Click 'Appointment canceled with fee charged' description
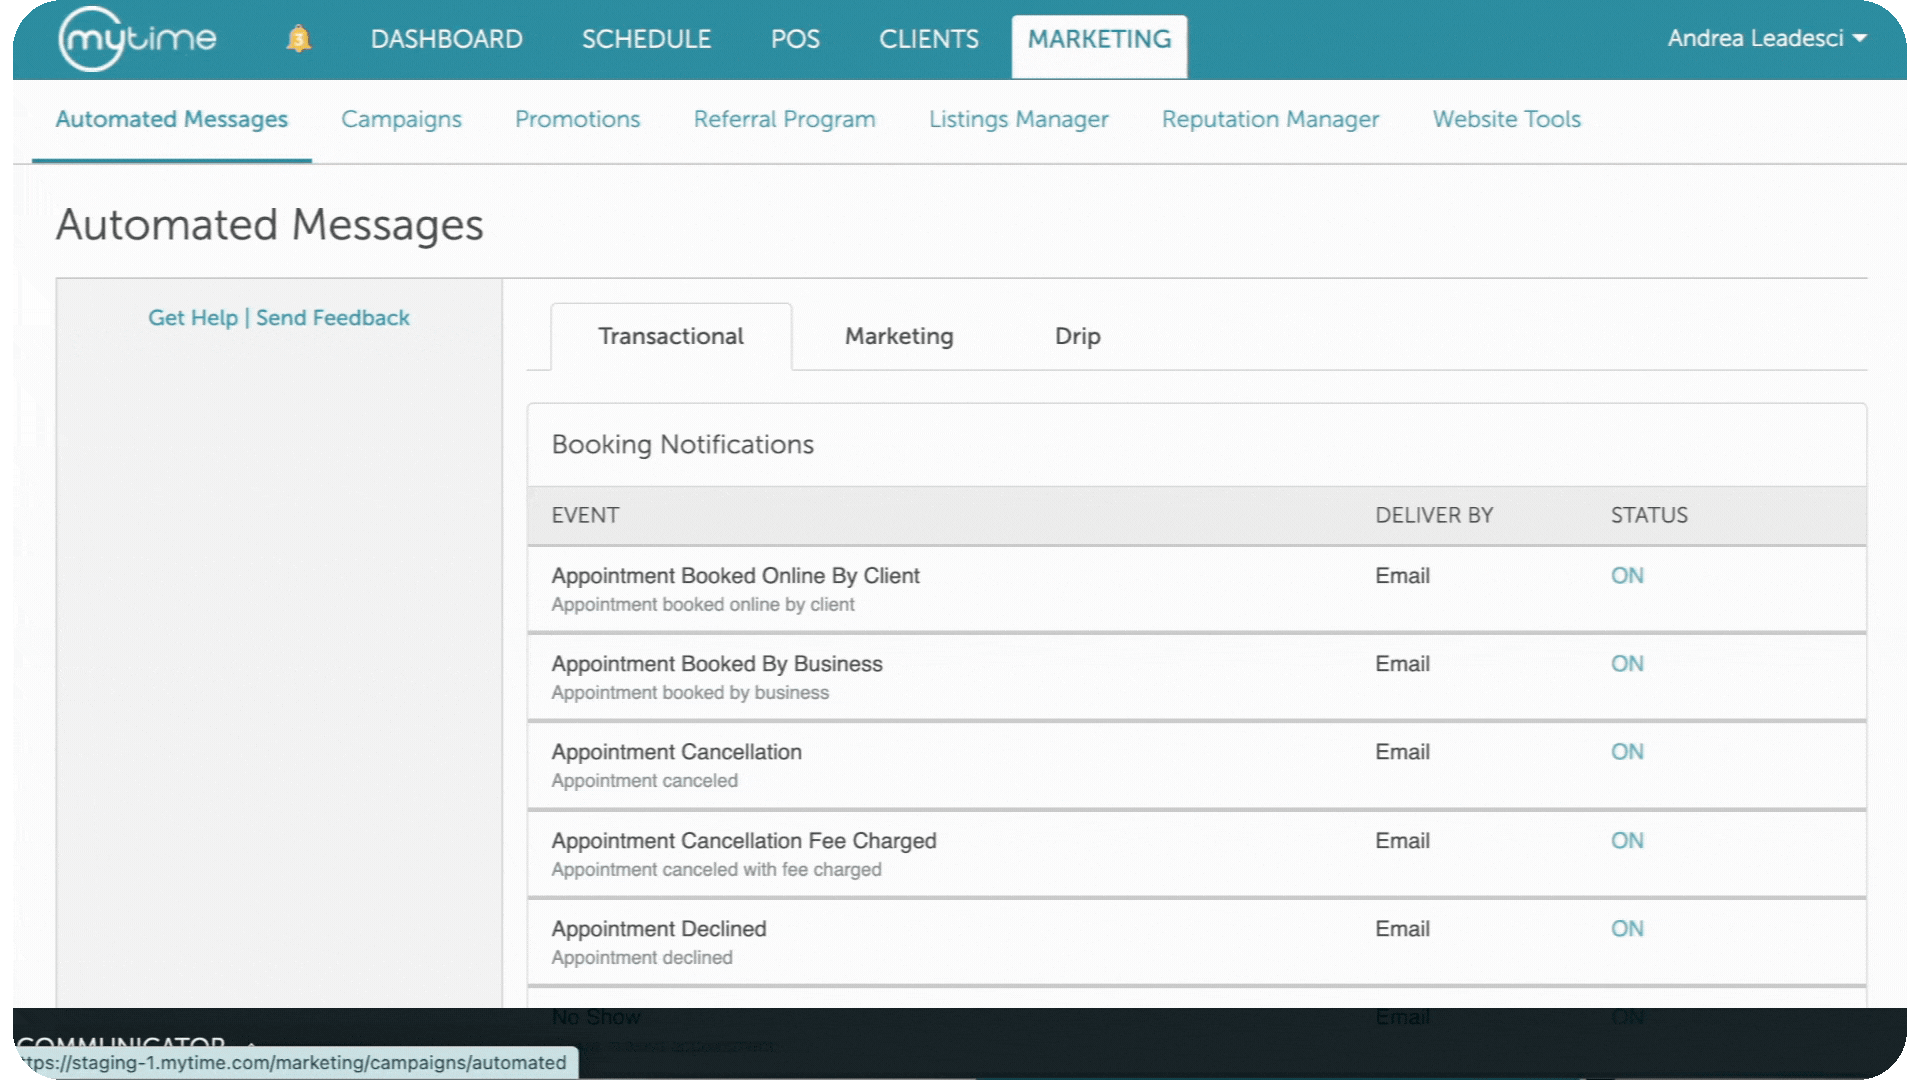This screenshot has height=1080, width=1920. (716, 870)
